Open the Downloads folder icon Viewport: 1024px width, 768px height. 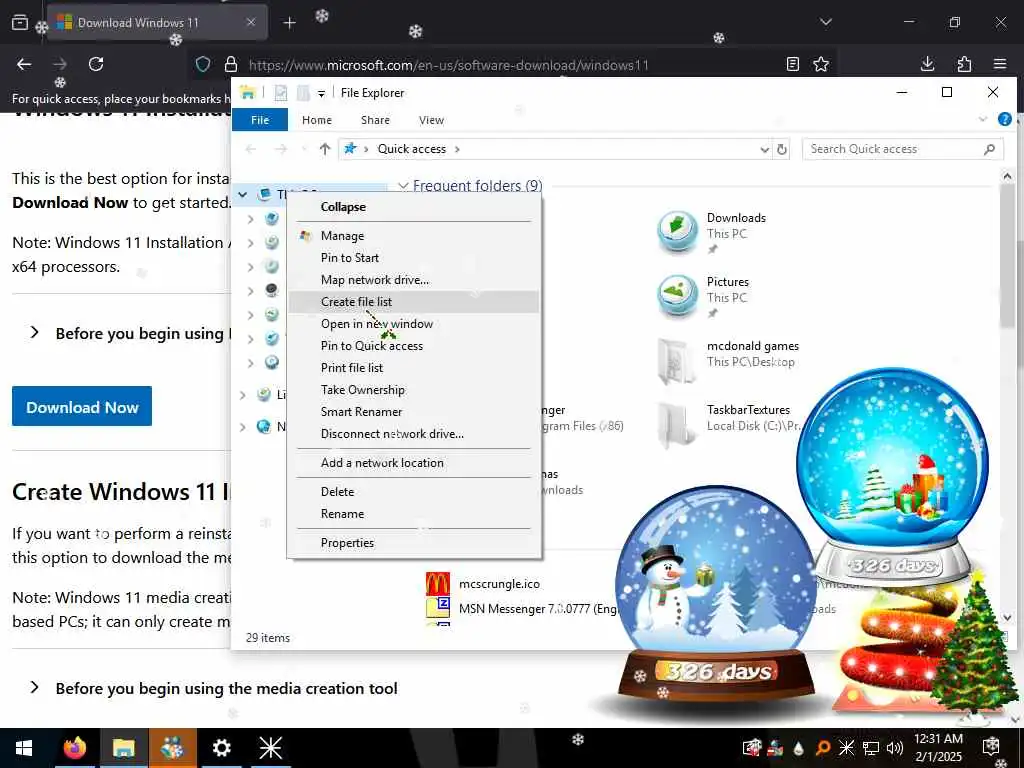click(x=677, y=231)
